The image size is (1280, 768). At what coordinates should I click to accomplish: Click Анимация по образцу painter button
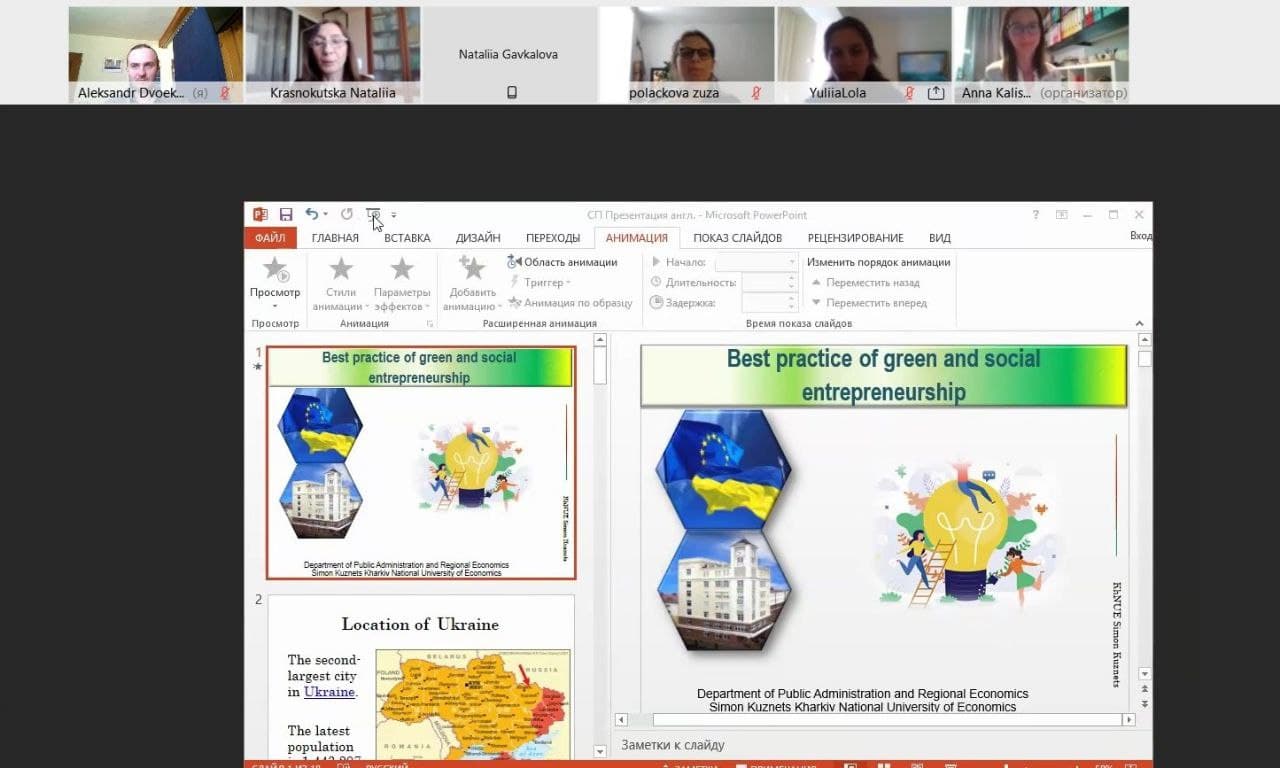click(x=571, y=303)
